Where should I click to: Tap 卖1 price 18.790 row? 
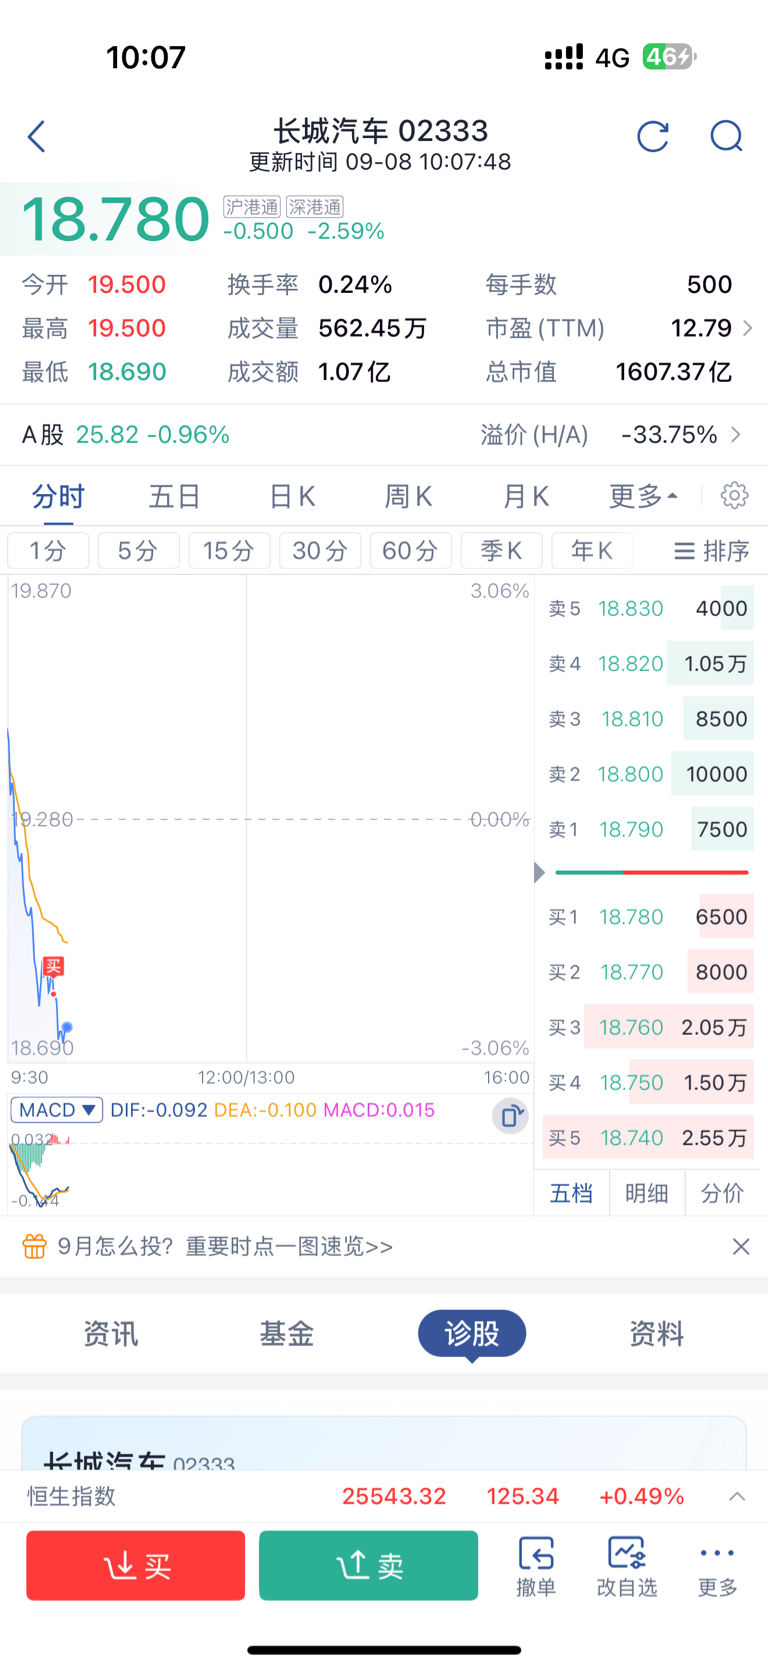(648, 829)
